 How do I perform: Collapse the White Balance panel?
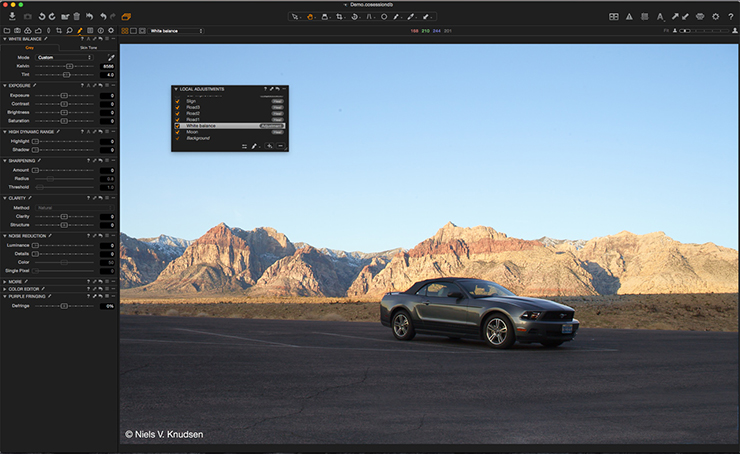point(5,39)
